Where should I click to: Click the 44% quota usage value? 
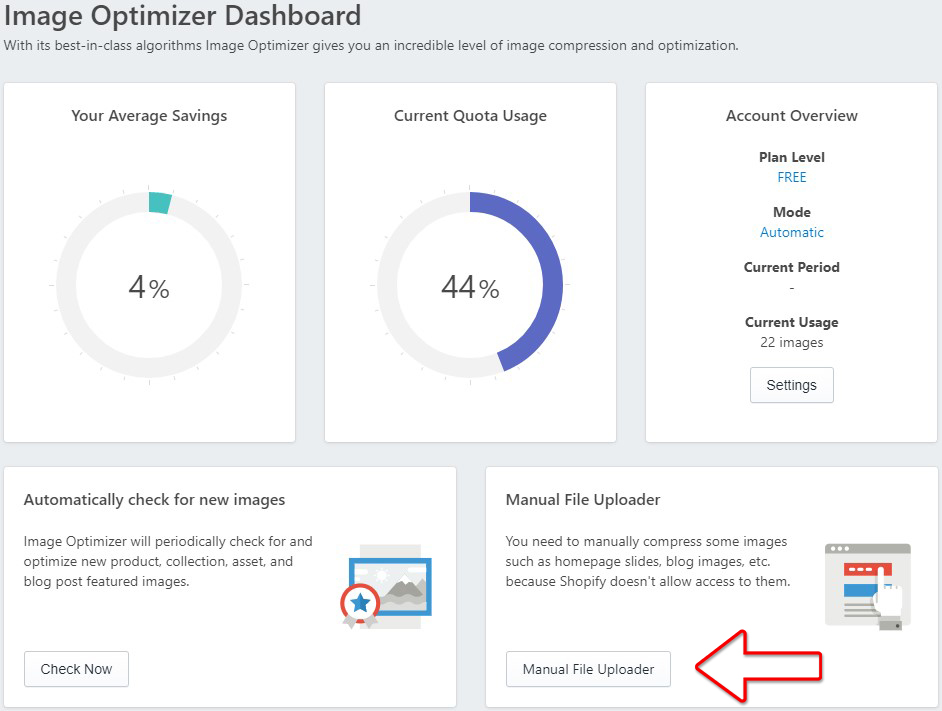(470, 287)
